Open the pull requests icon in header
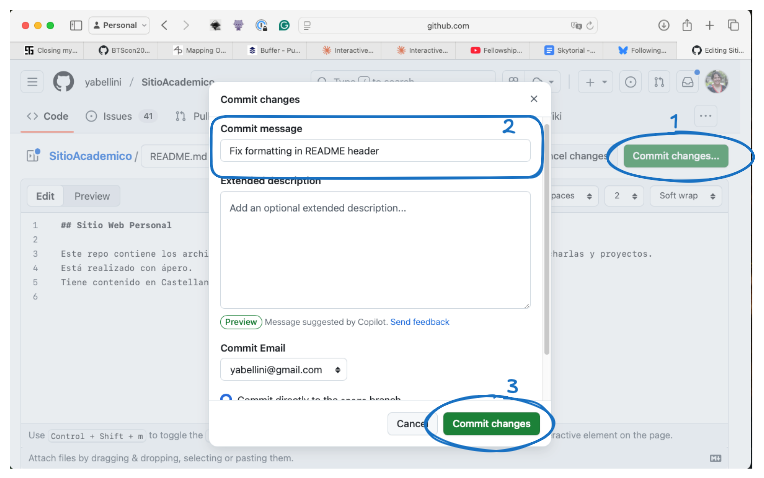 (x=659, y=82)
